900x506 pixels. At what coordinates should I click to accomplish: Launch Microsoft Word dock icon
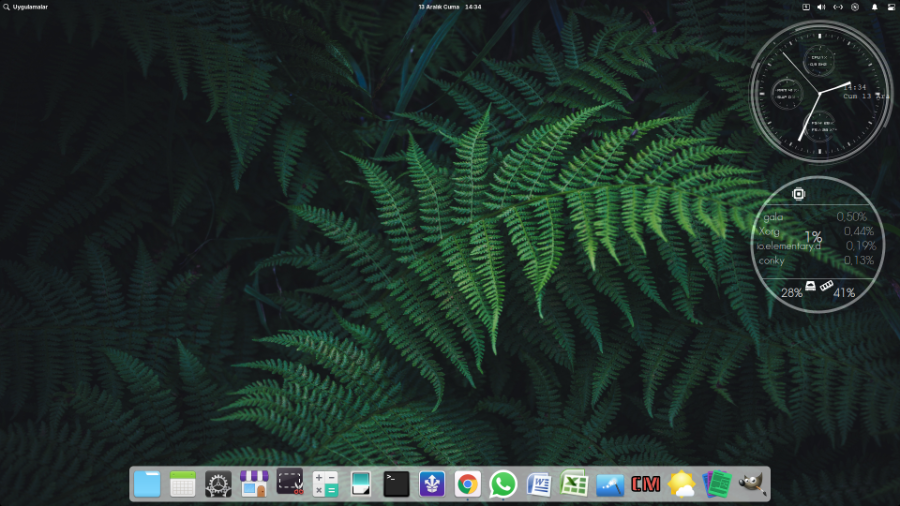click(539, 484)
